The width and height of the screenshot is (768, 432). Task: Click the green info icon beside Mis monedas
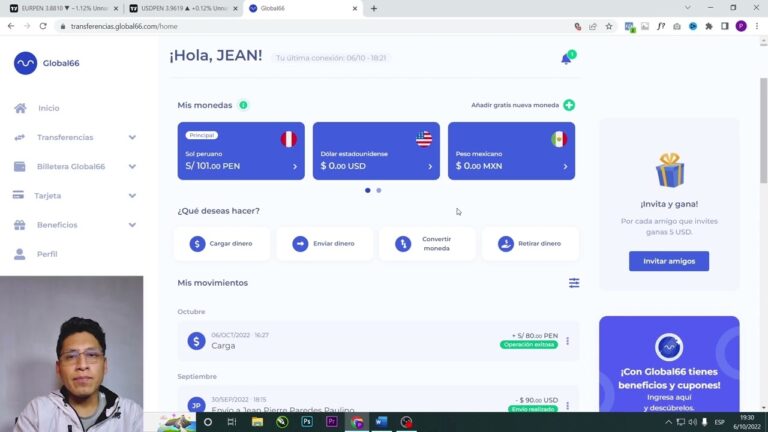pos(243,105)
